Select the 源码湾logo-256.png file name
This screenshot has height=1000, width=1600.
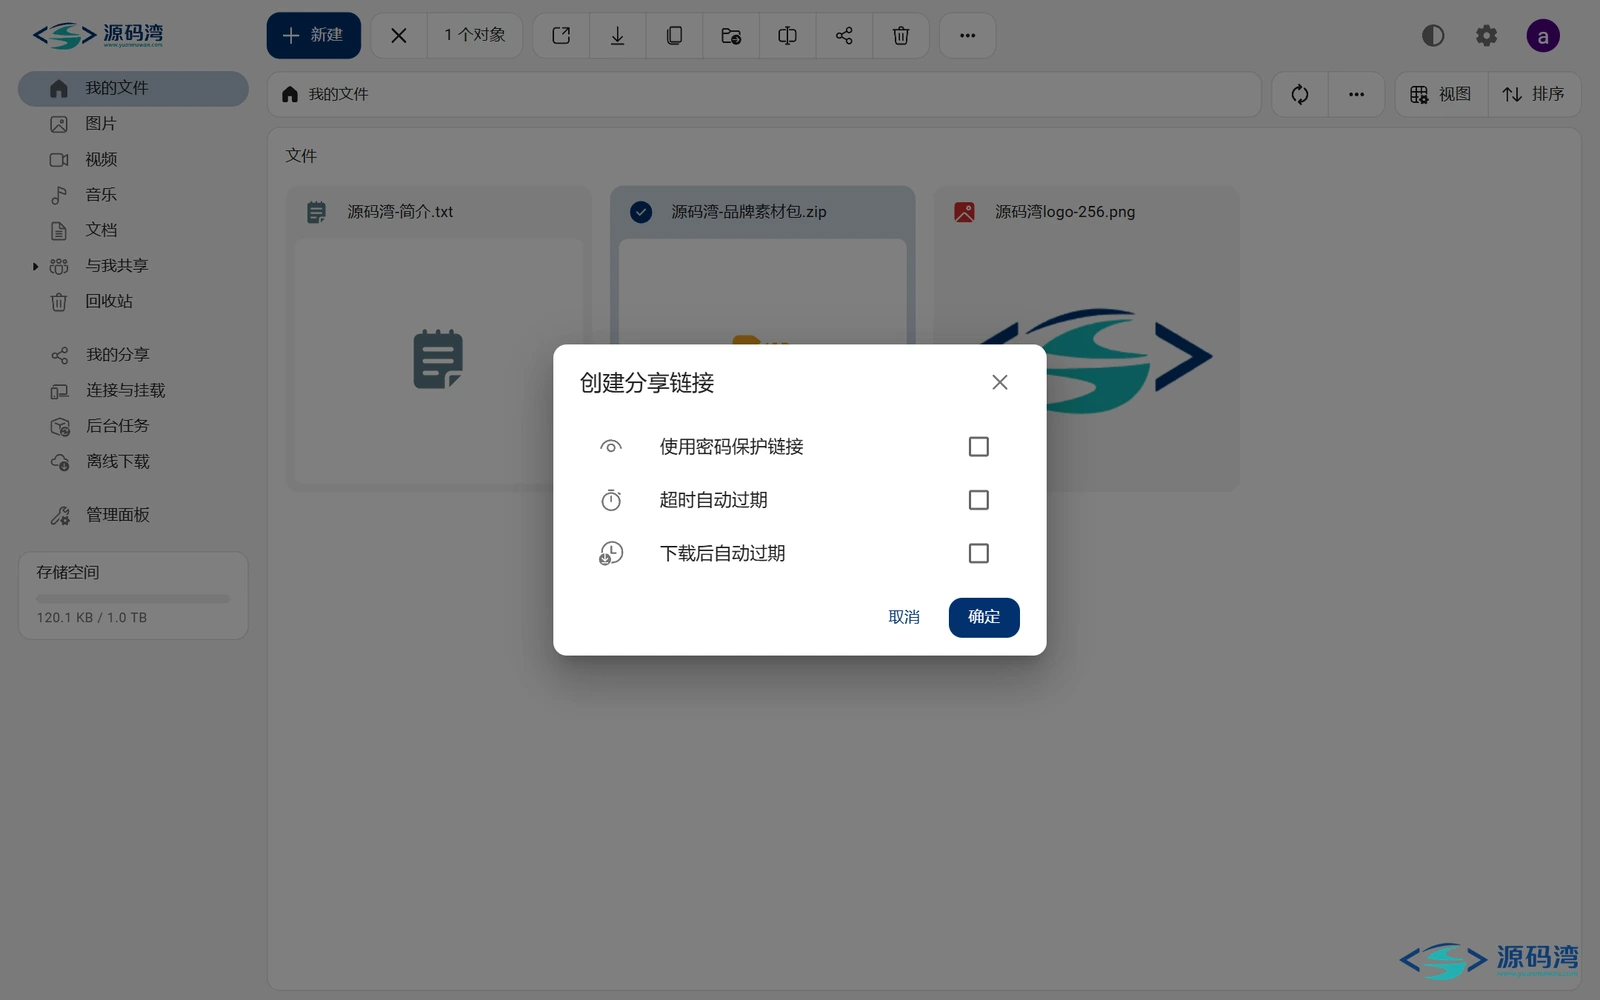(x=1065, y=212)
